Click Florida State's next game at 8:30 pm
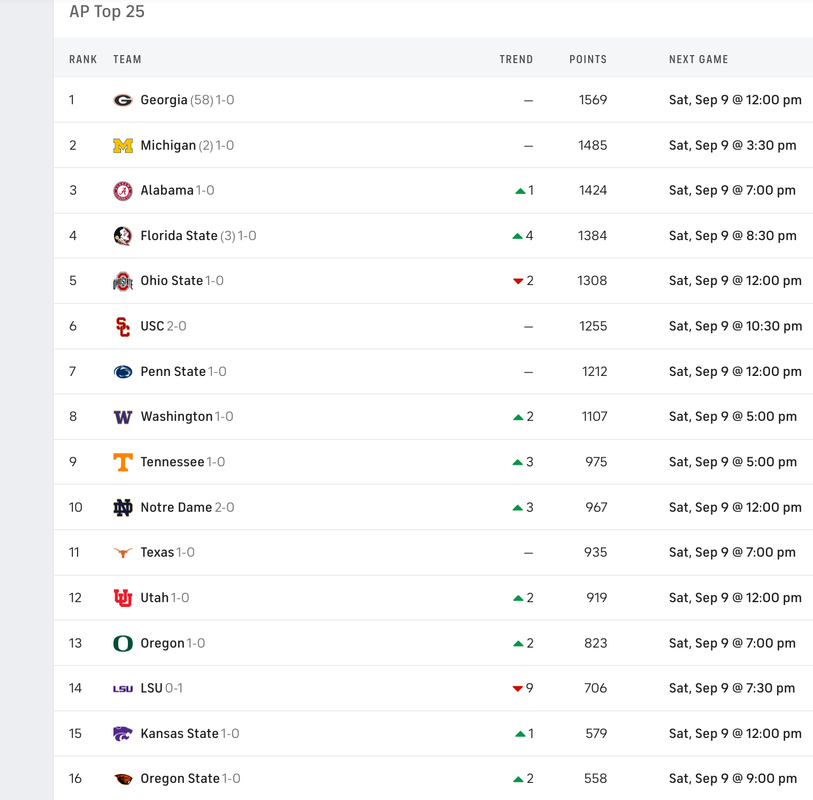This screenshot has width=813, height=800. tap(733, 236)
